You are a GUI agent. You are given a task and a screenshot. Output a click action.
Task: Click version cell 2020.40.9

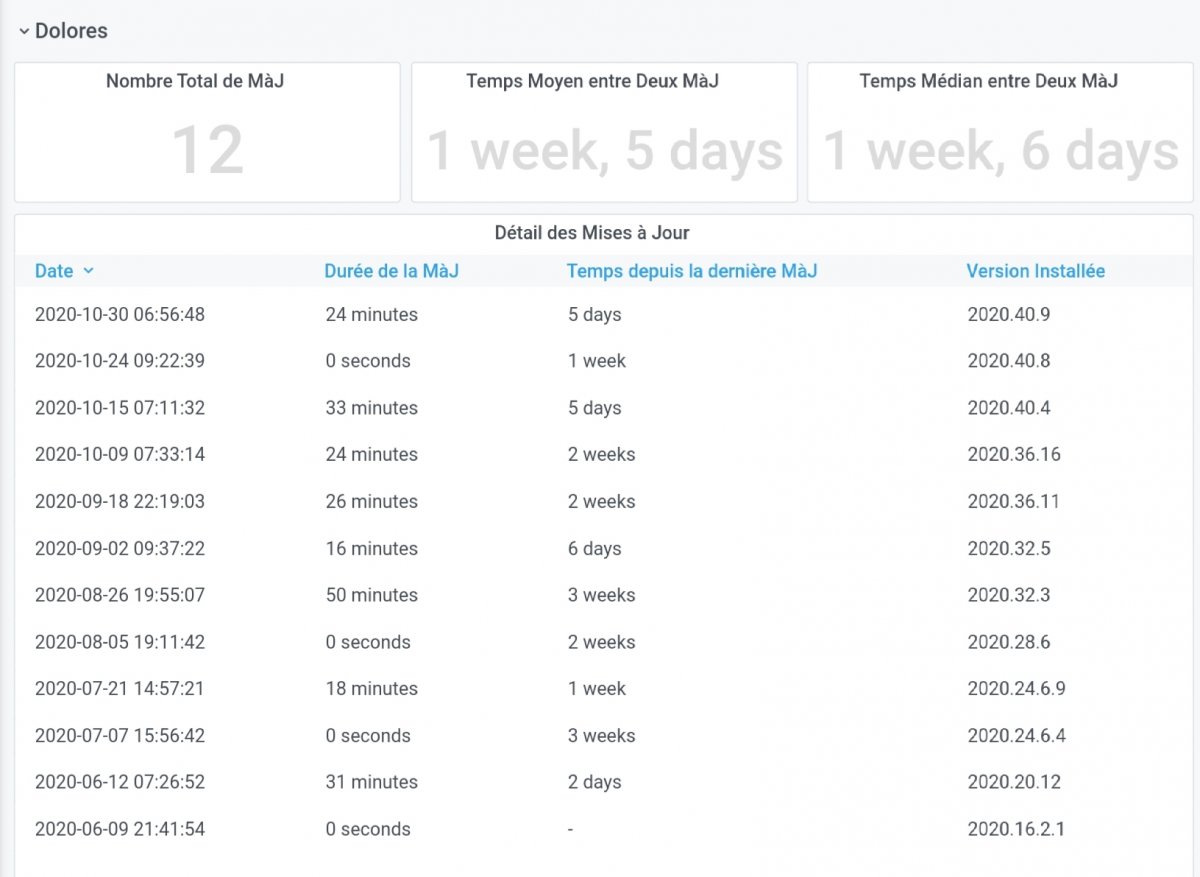[x=1009, y=314]
